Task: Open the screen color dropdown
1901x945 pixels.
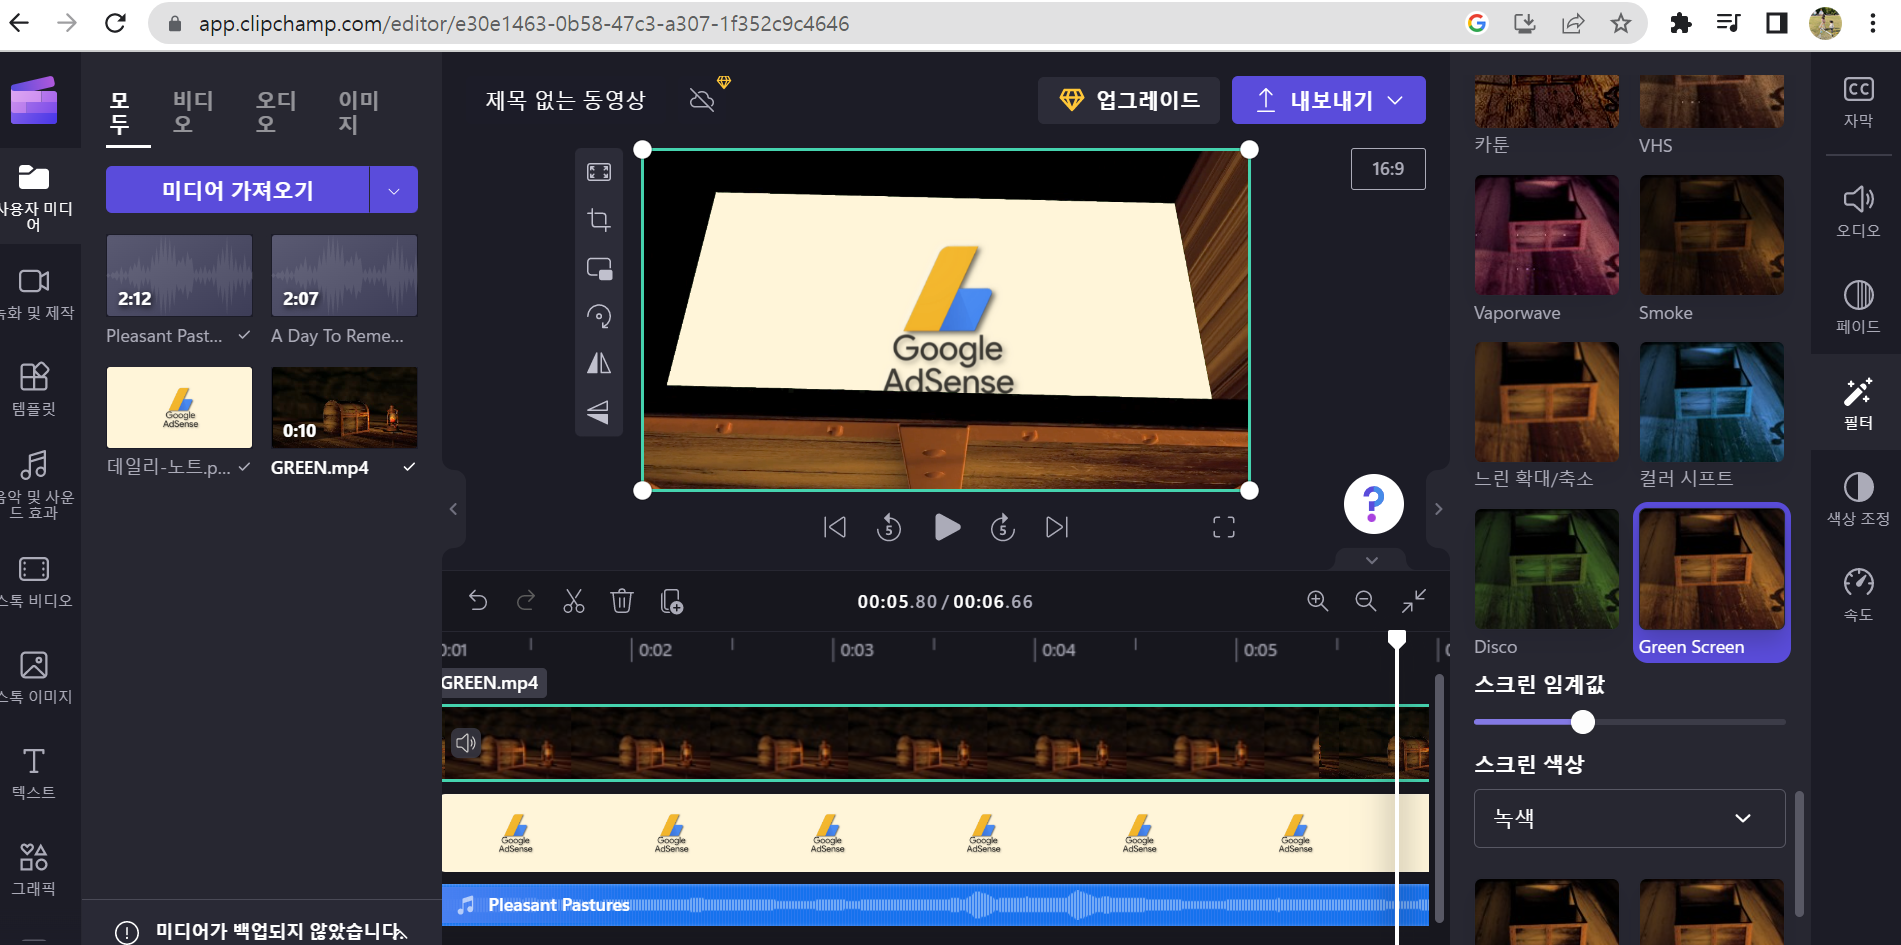Action: click(1629, 818)
